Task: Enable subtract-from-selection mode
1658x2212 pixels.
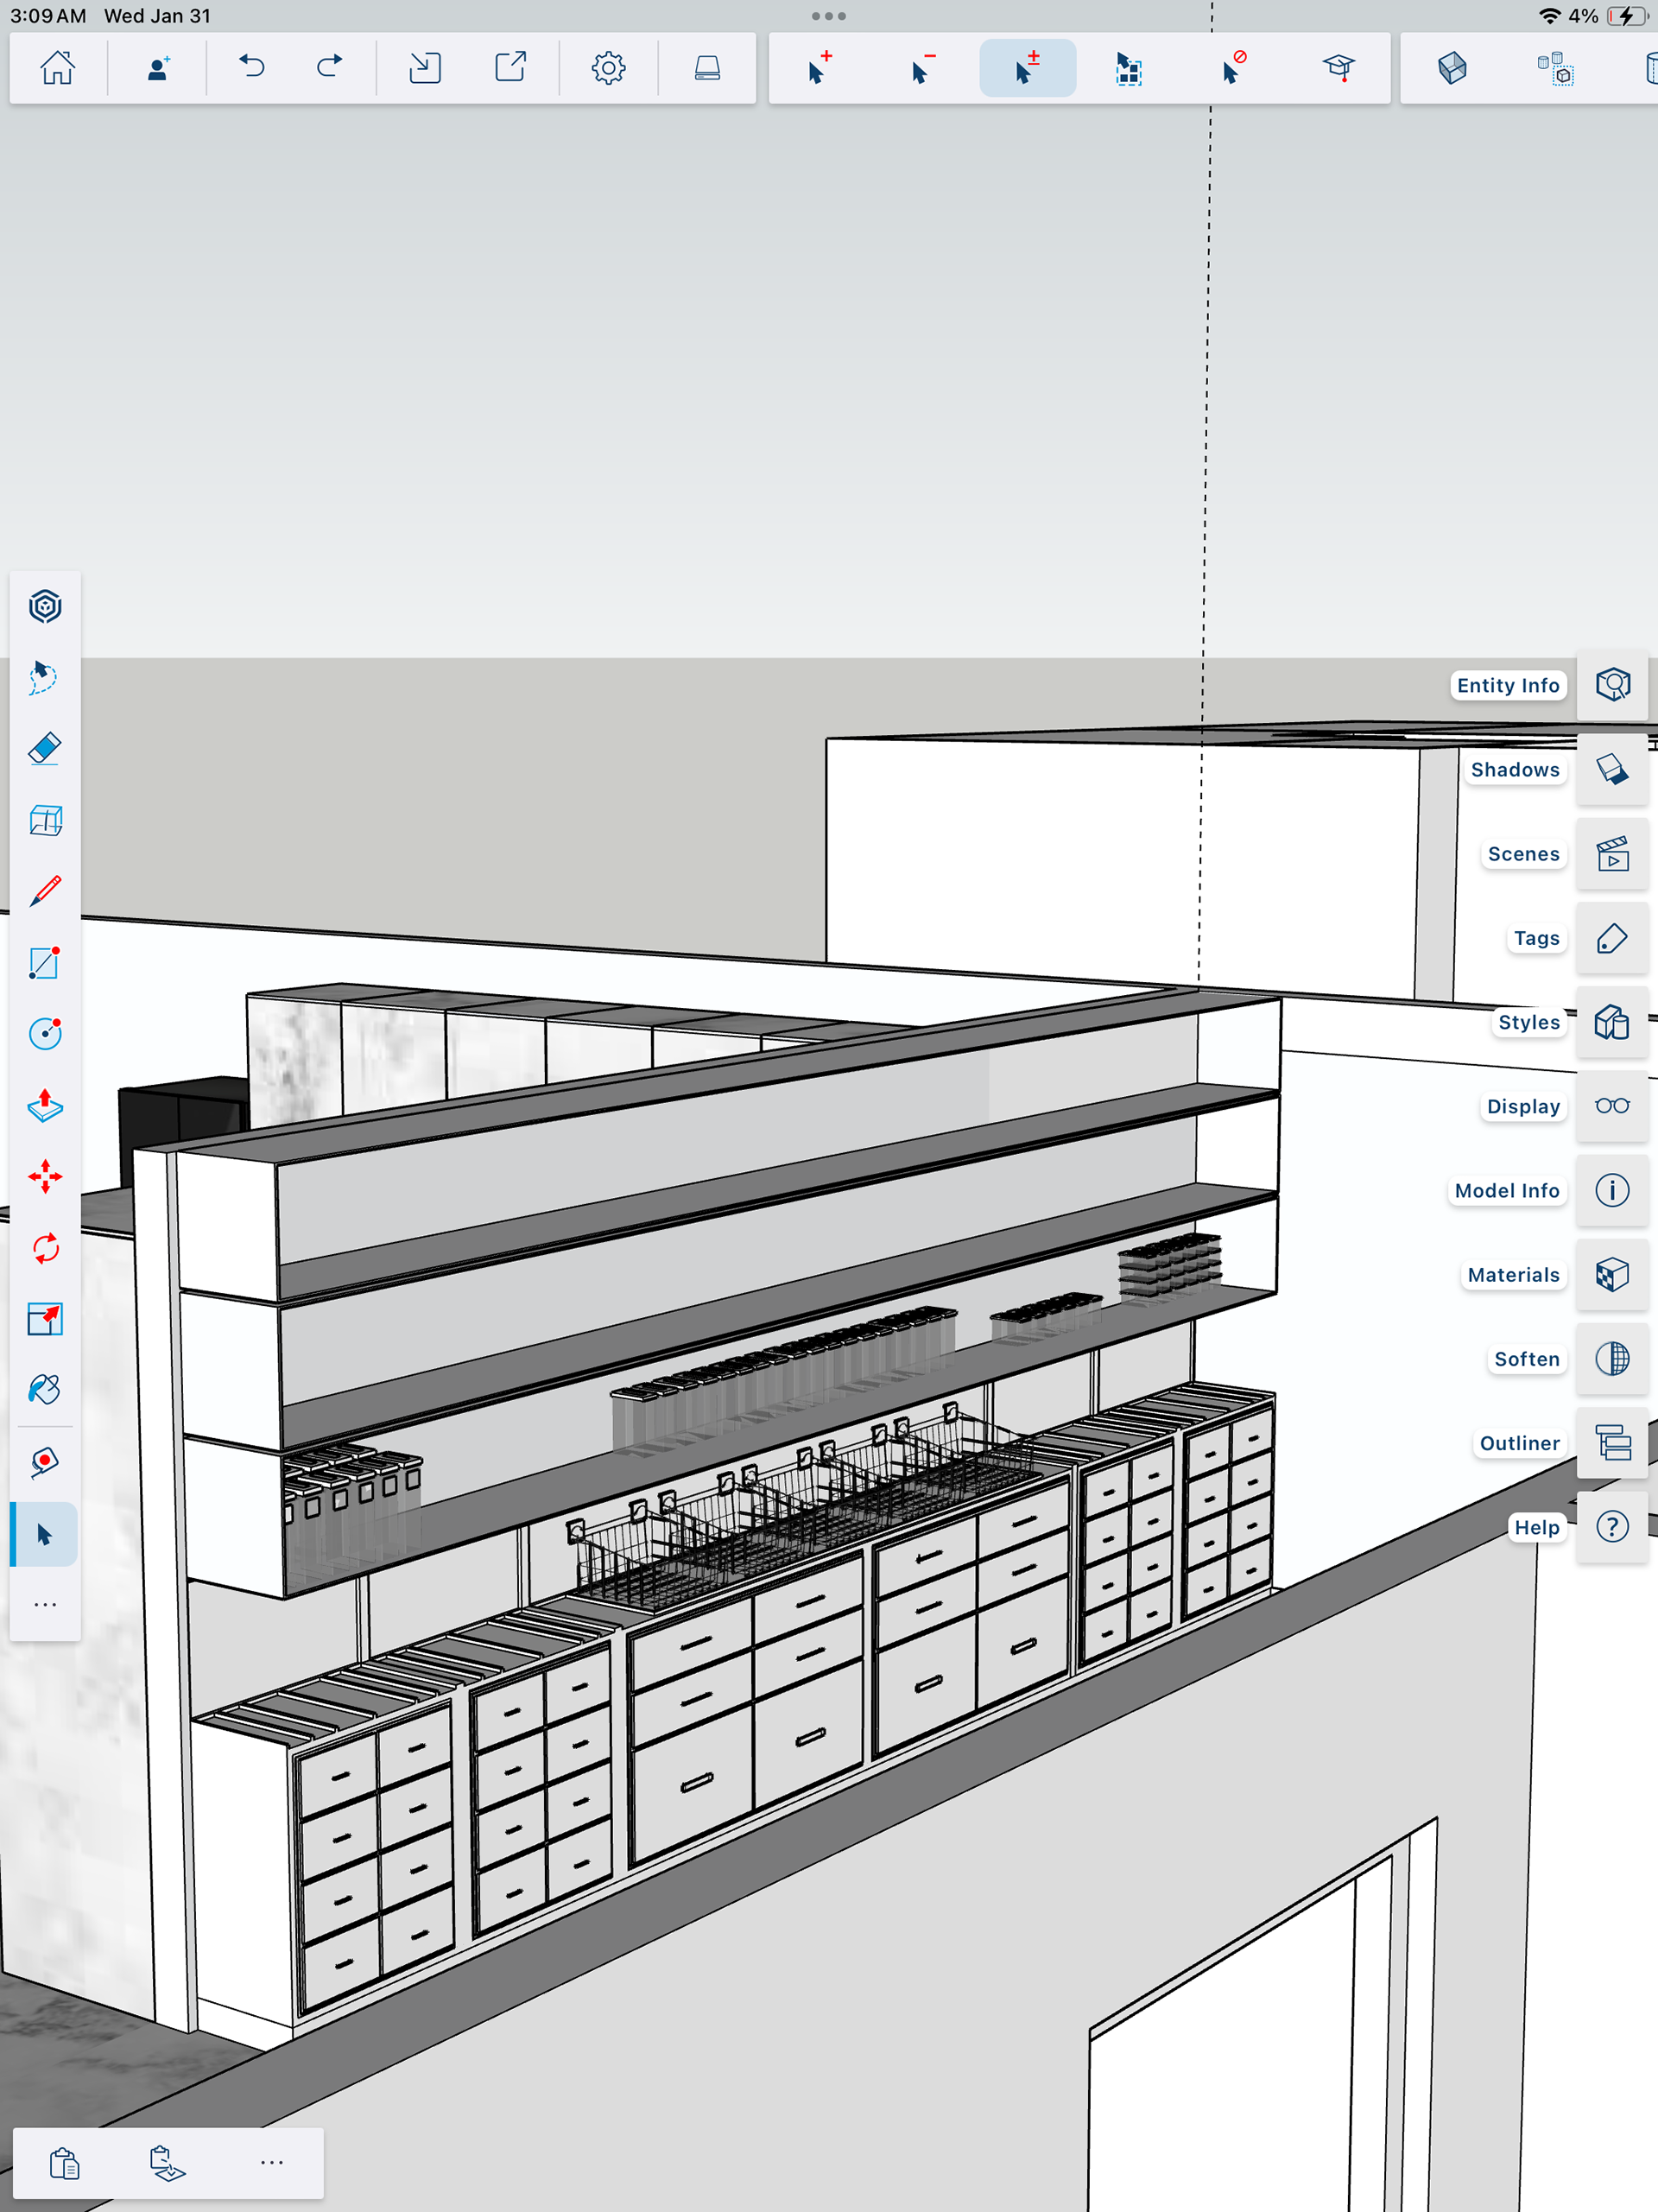Action: (x=923, y=68)
